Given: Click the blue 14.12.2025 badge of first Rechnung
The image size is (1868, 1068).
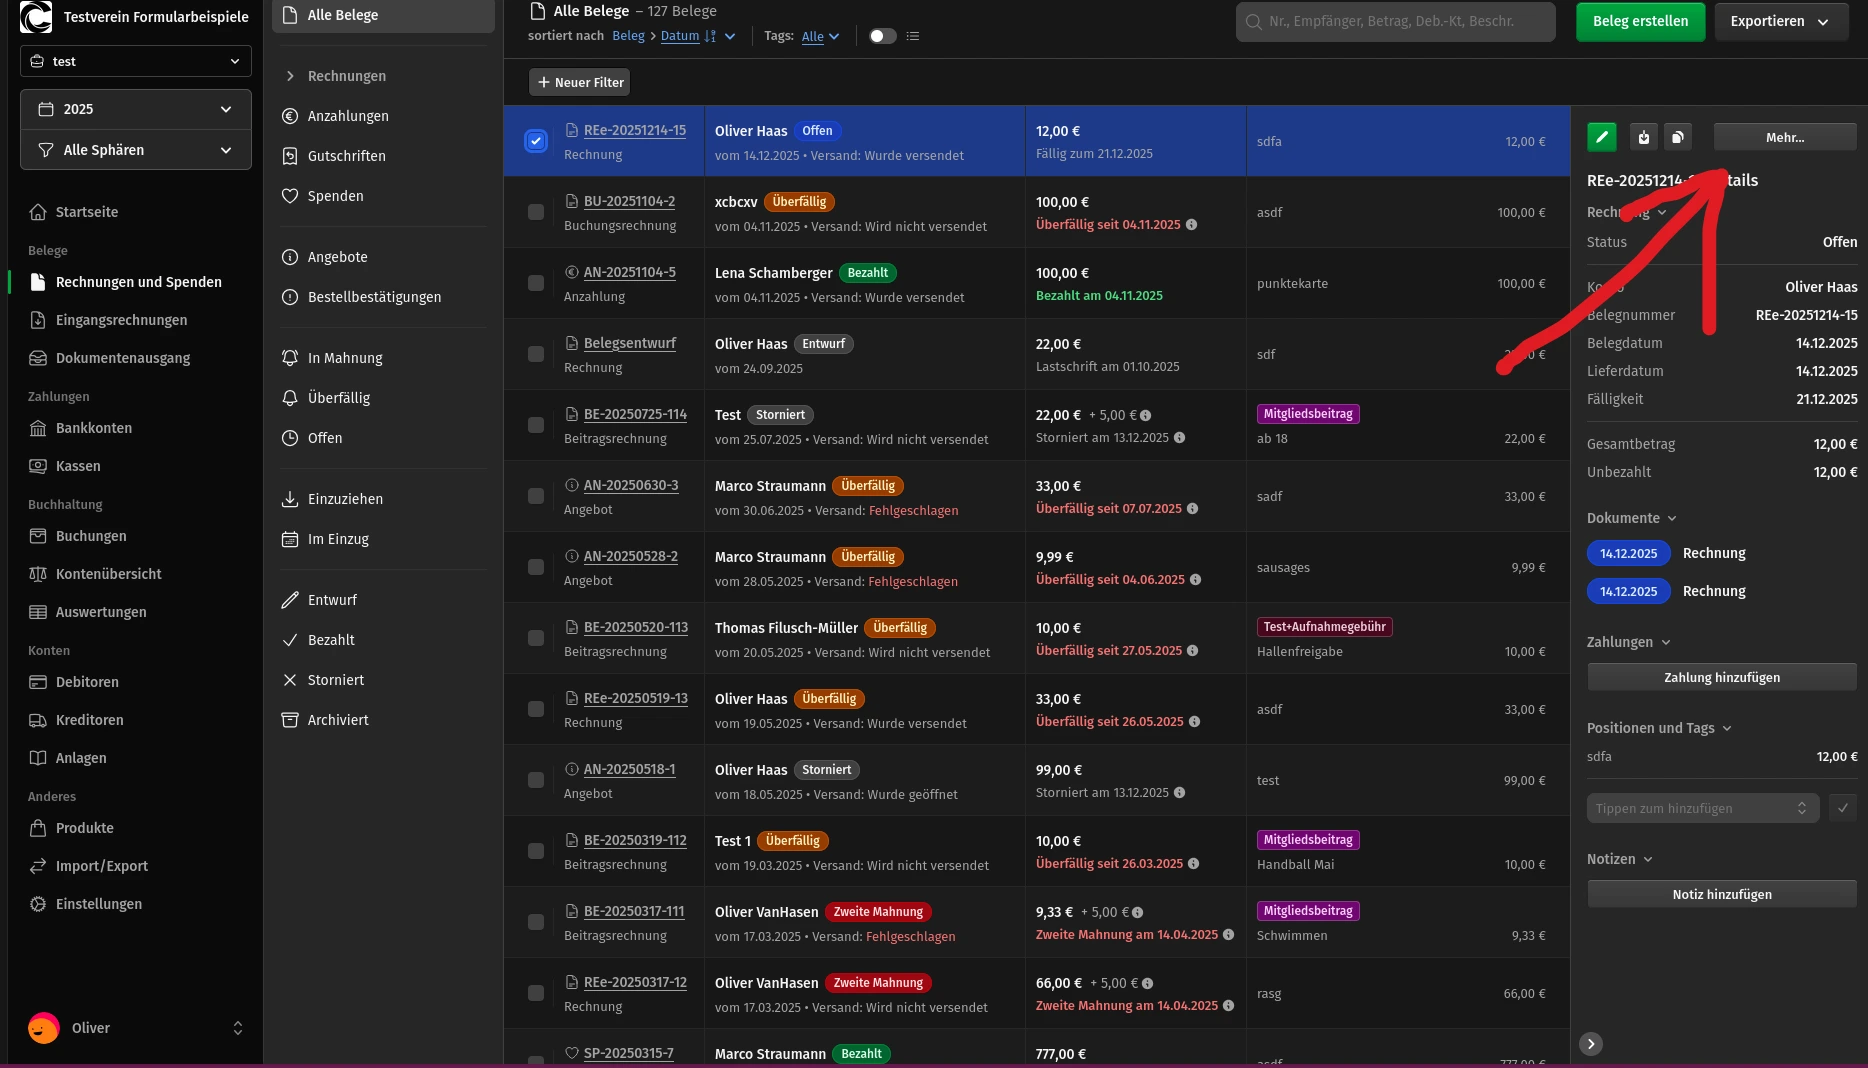Looking at the screenshot, I should pyautogui.click(x=1628, y=553).
